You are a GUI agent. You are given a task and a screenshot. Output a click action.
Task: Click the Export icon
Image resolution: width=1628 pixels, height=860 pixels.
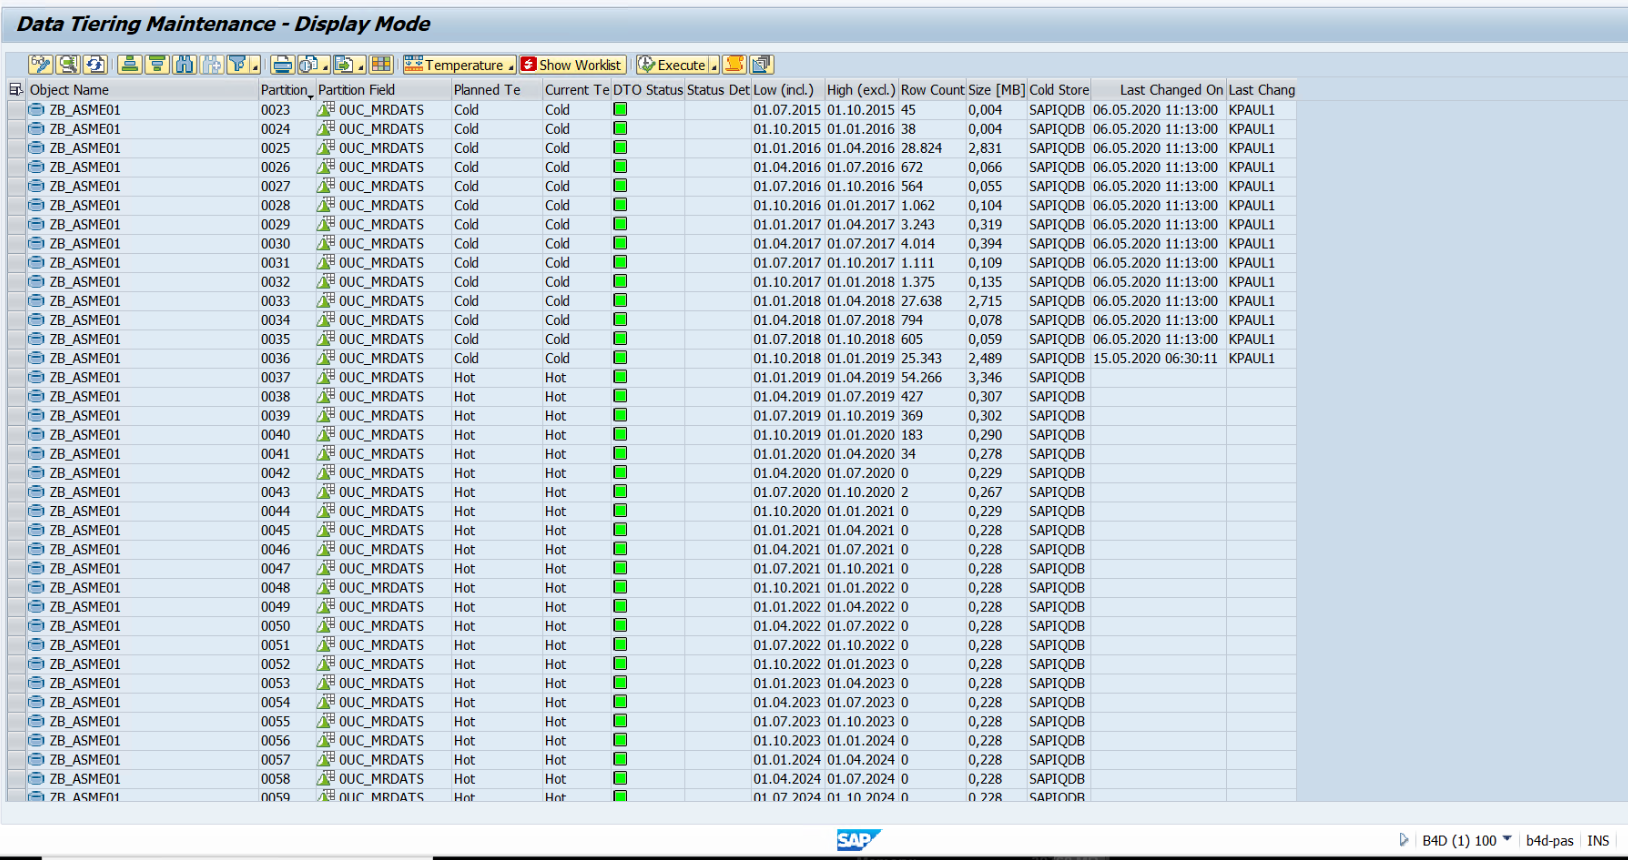point(344,65)
